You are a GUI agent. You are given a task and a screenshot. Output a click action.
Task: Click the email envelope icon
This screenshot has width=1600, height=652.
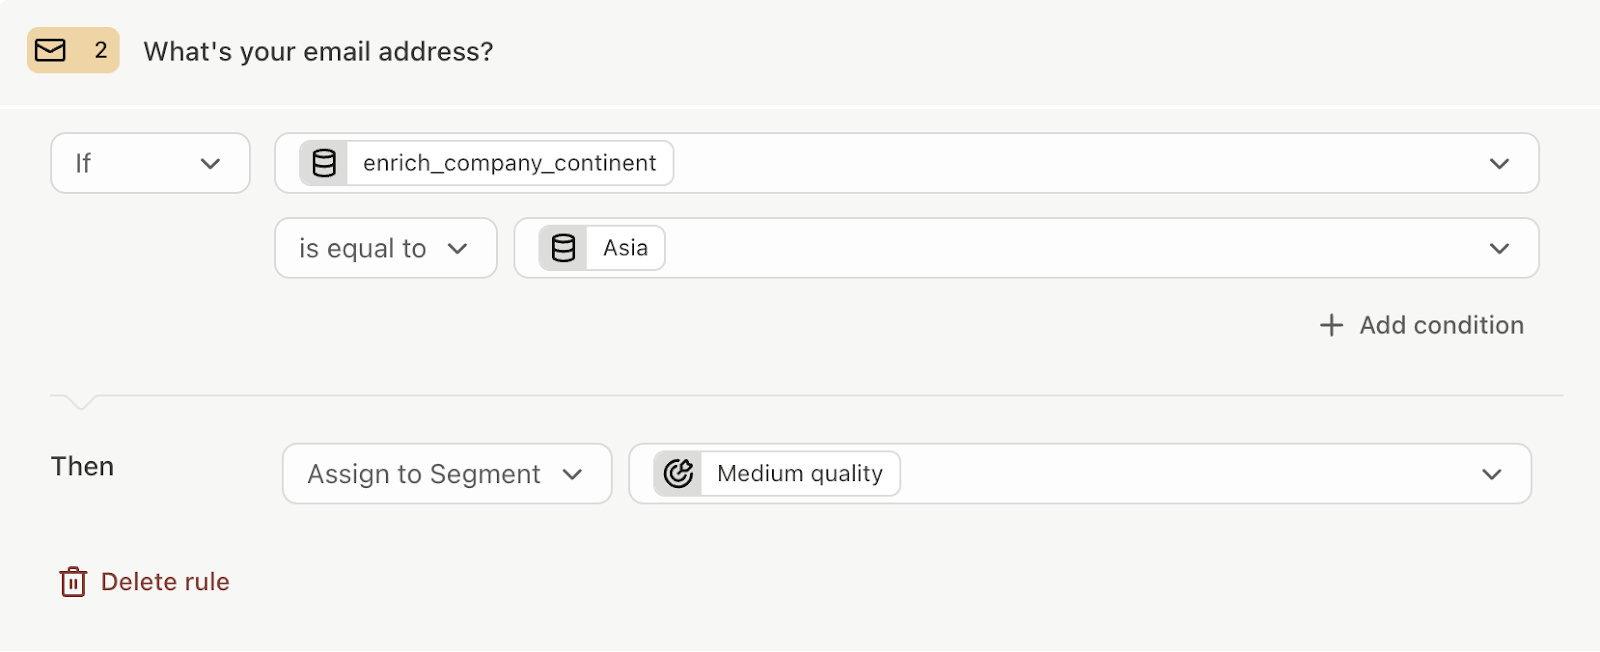pyautogui.click(x=50, y=50)
